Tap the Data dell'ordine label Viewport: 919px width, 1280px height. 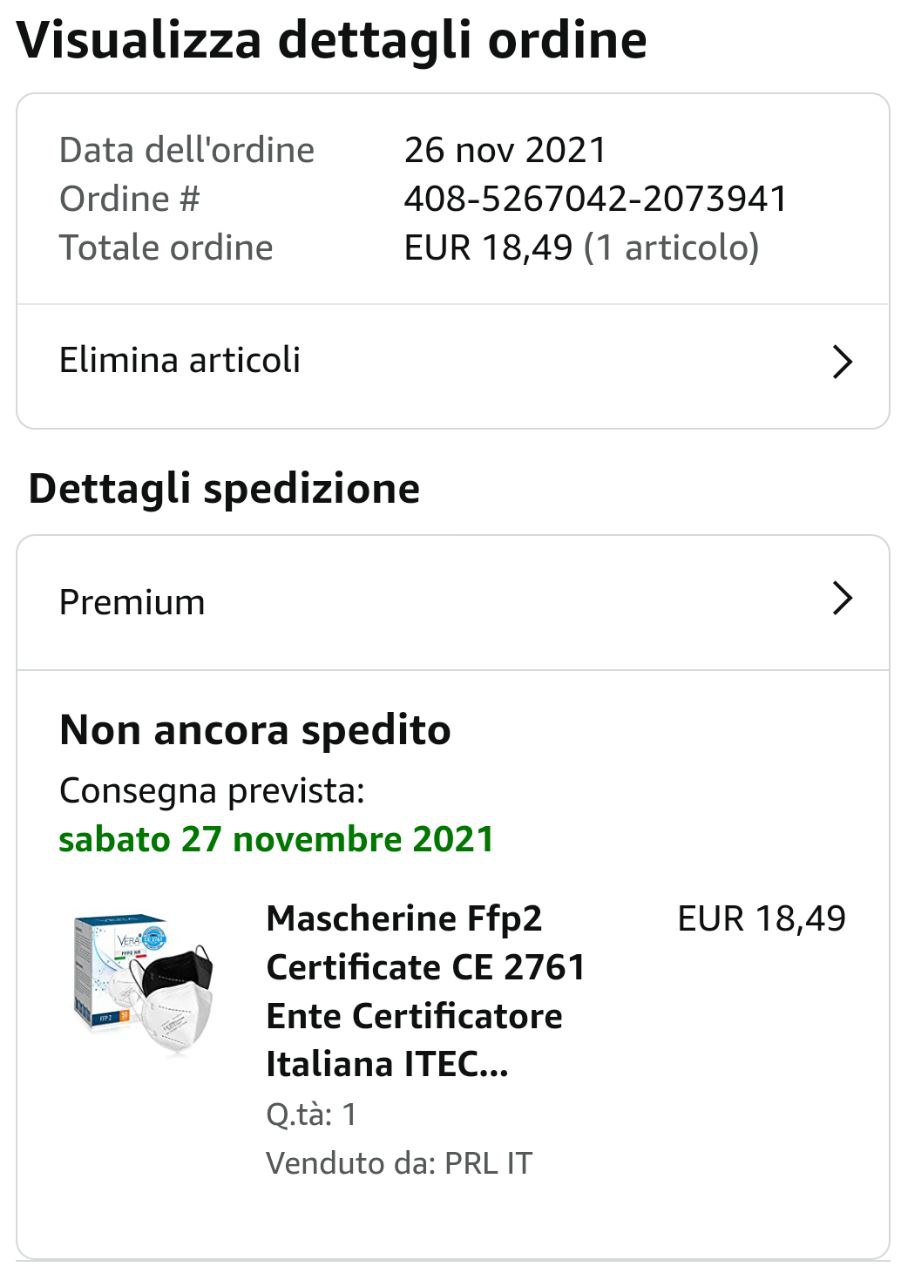click(187, 150)
